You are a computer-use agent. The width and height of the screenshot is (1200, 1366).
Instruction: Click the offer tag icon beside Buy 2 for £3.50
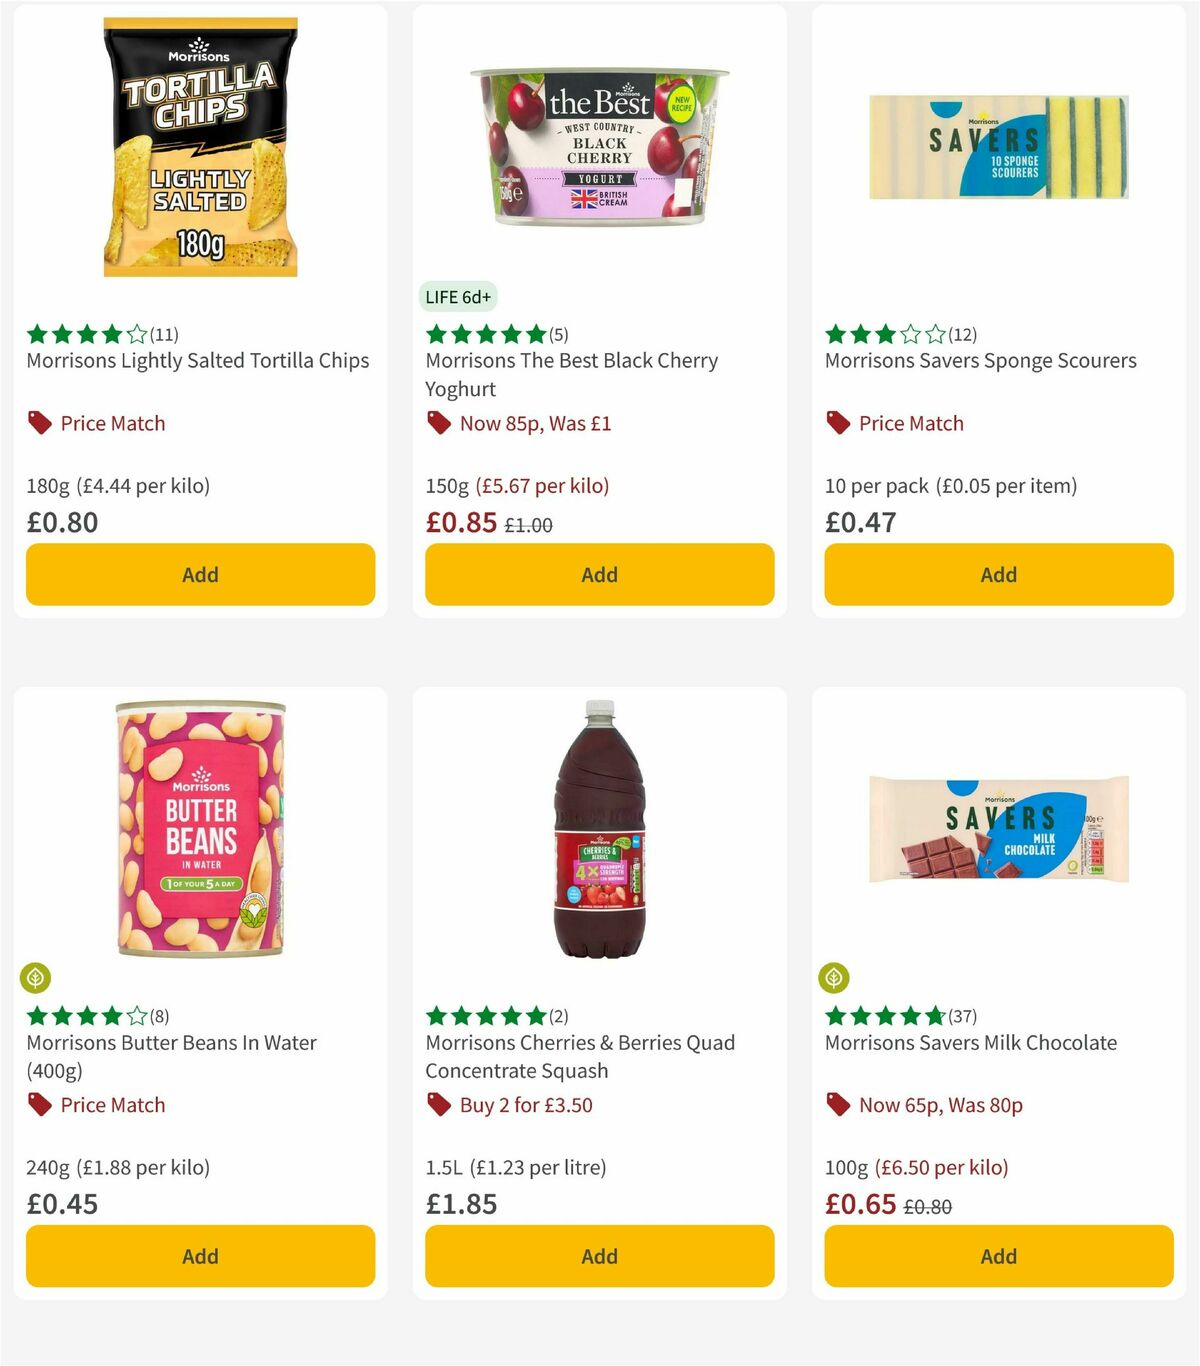coord(438,1105)
